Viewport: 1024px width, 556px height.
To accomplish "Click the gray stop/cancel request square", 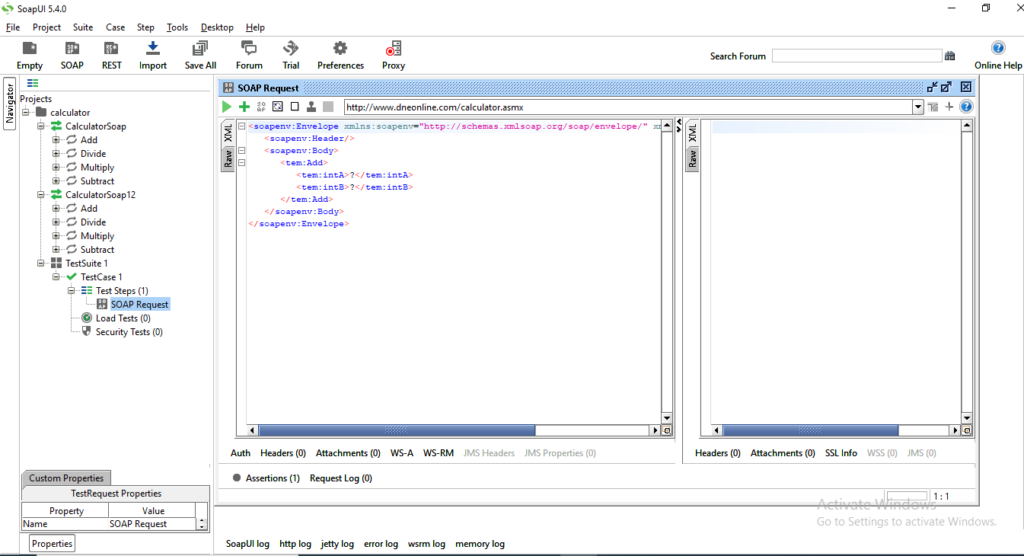I will click(x=328, y=106).
